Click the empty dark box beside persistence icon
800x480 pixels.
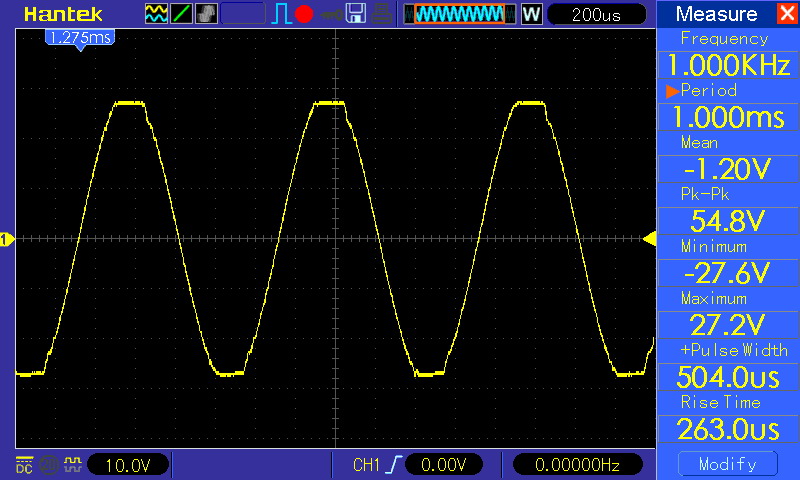coord(243,14)
